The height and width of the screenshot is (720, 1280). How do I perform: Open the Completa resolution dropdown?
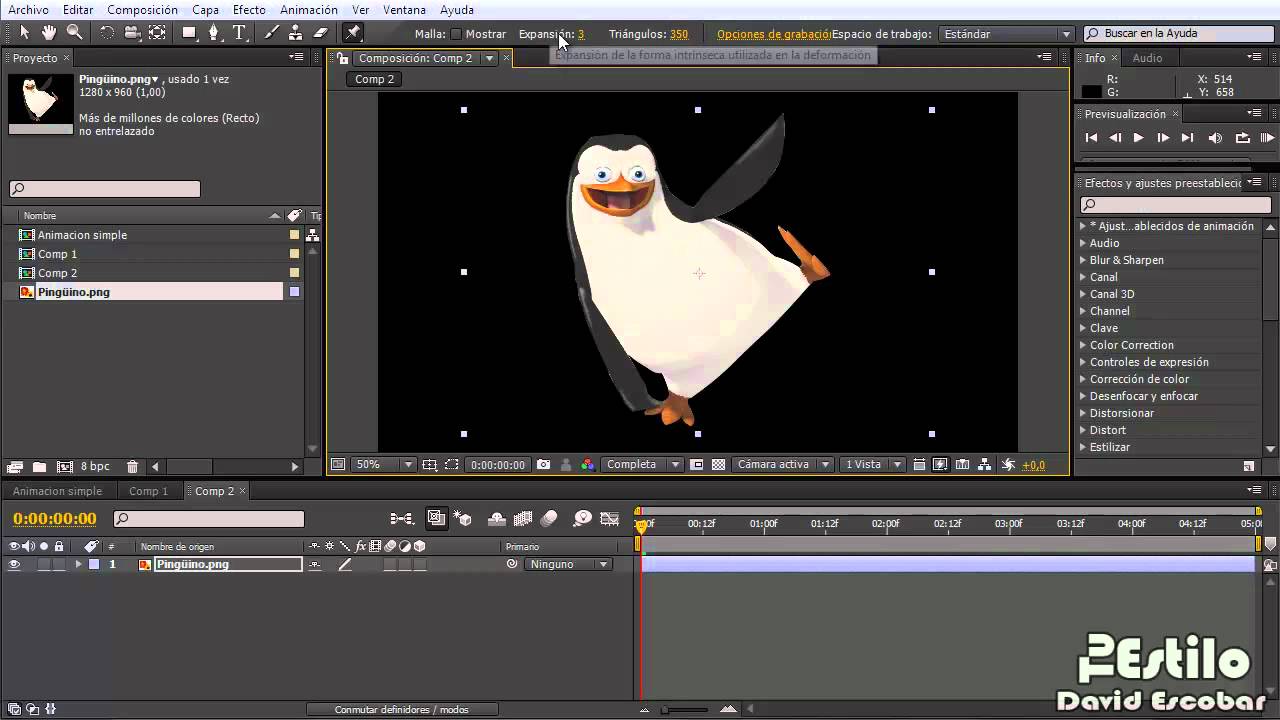[x=642, y=465]
